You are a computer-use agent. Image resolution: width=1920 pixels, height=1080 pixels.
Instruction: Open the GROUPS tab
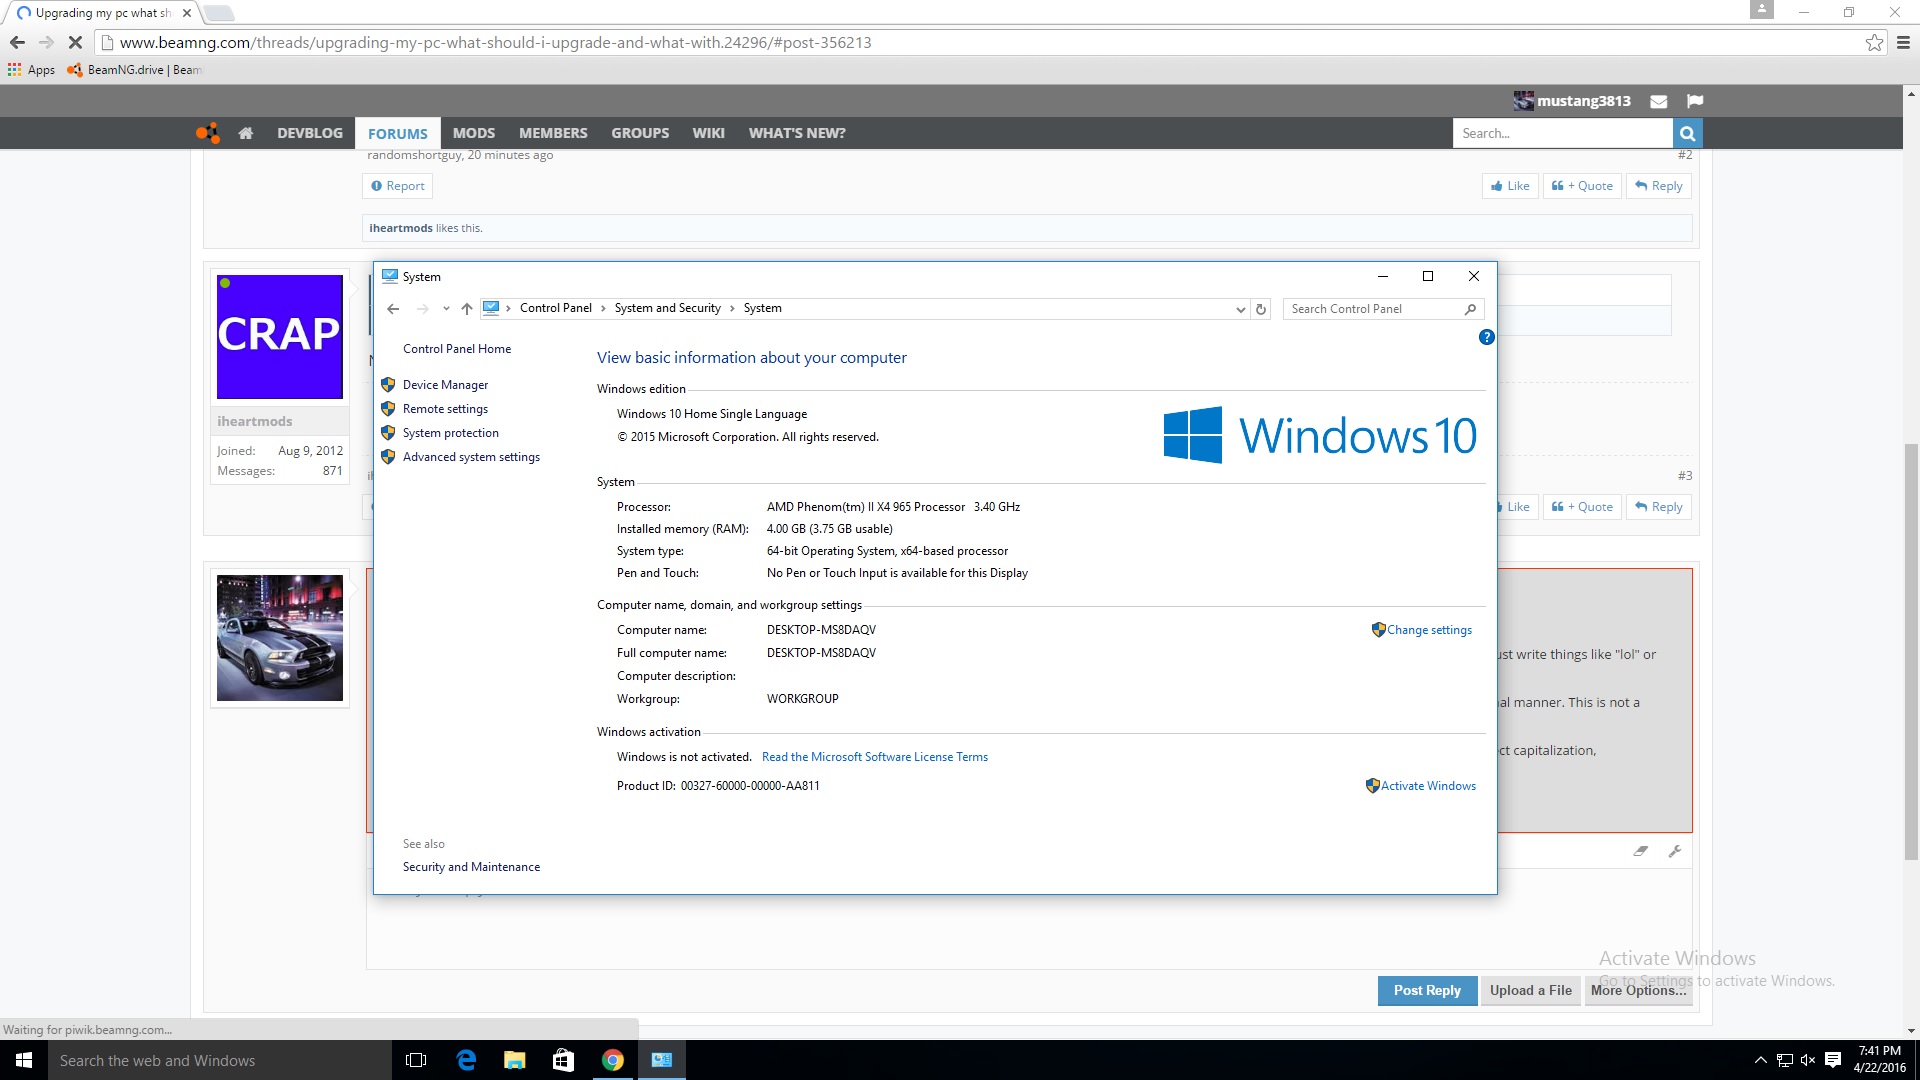pos(640,133)
